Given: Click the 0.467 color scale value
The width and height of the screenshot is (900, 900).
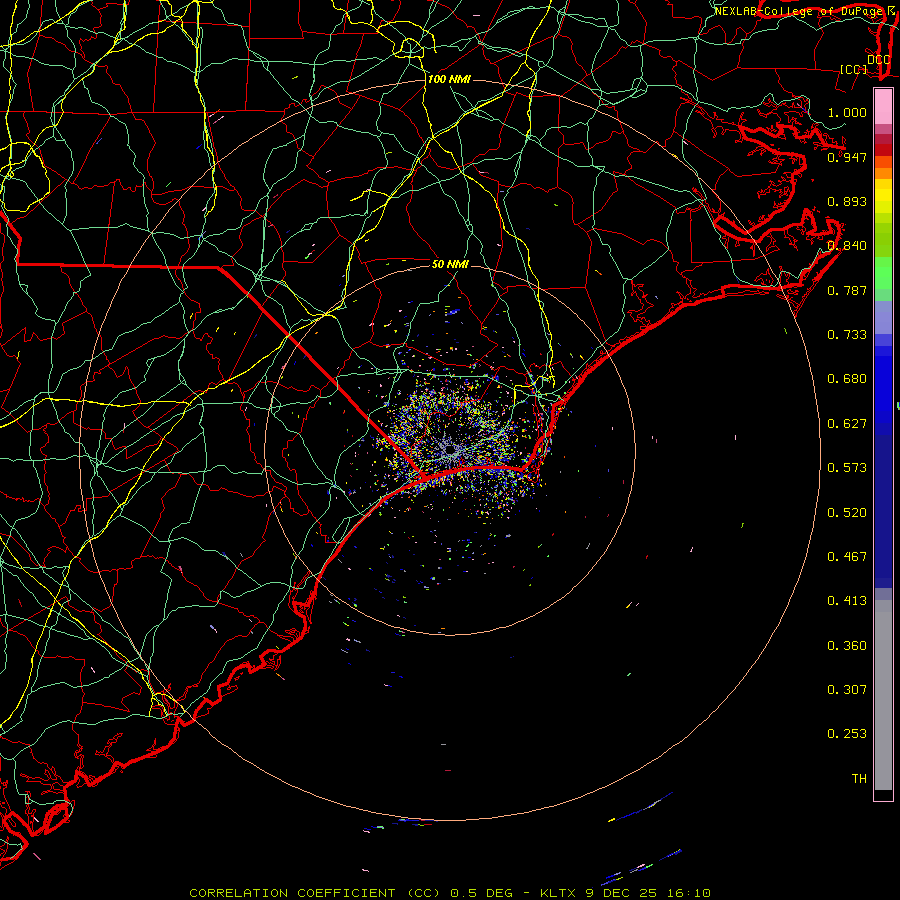Looking at the screenshot, I should pos(847,557).
